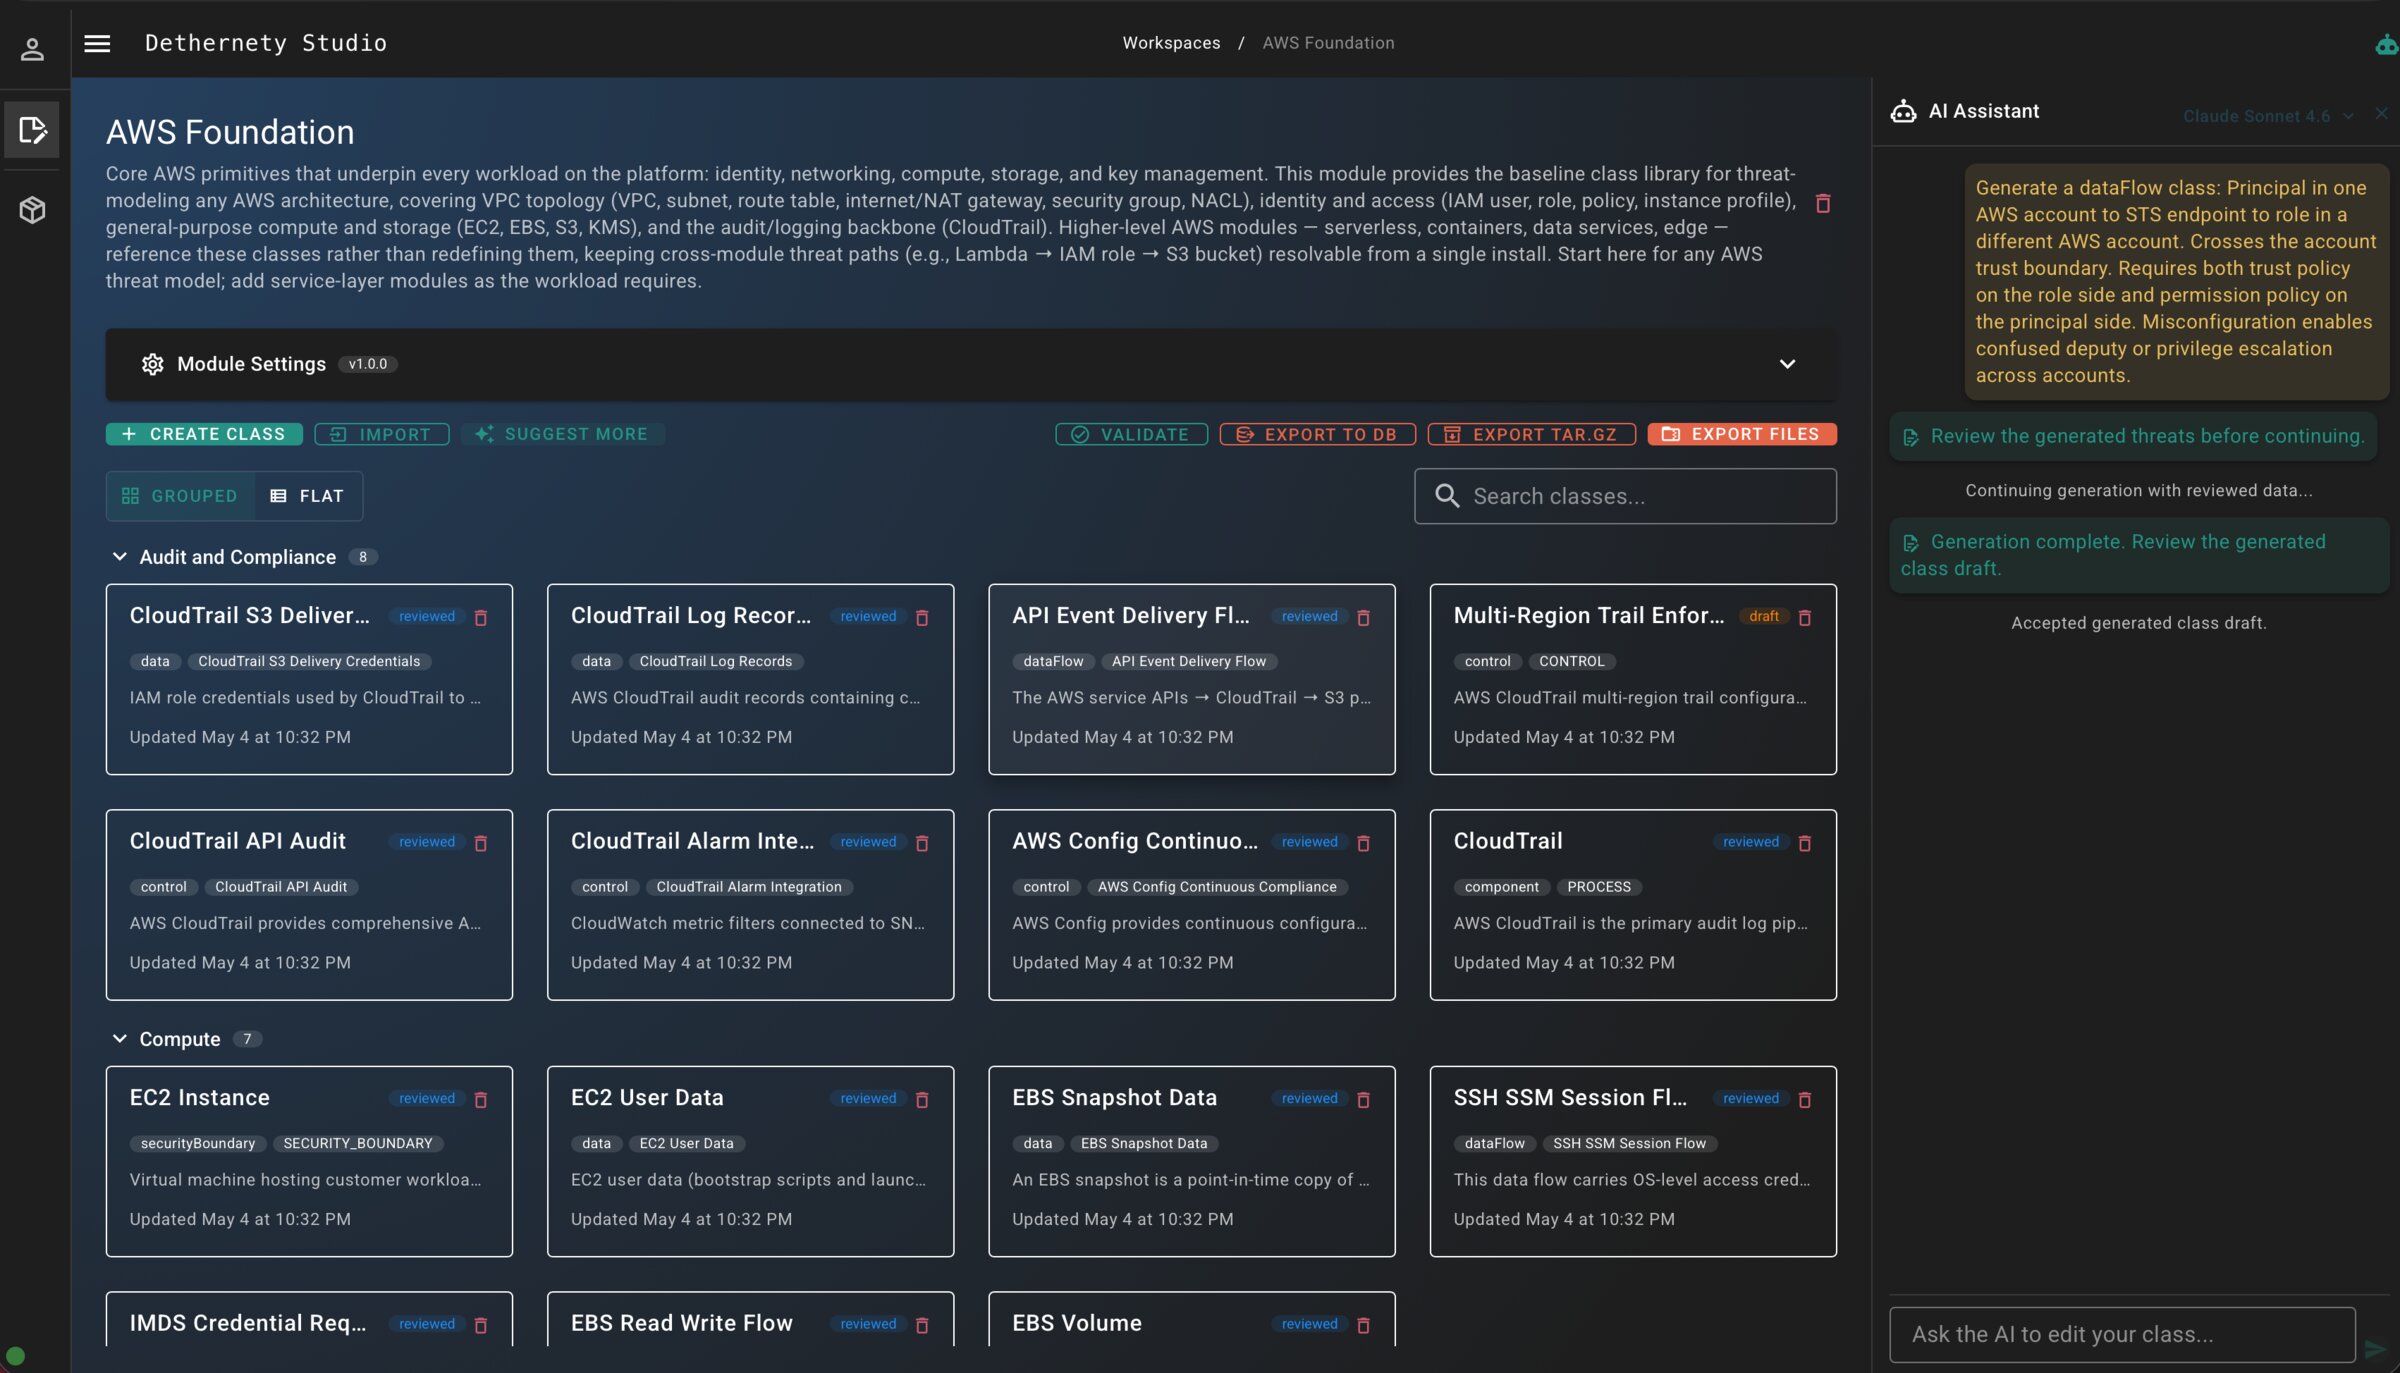Click EXPORT TAR.GZ button

coord(1531,434)
